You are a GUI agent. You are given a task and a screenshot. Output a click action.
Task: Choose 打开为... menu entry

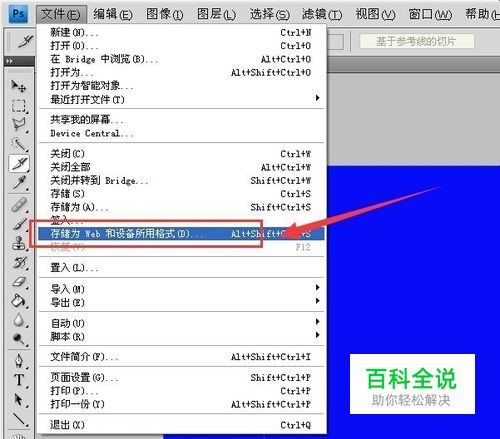181,72
